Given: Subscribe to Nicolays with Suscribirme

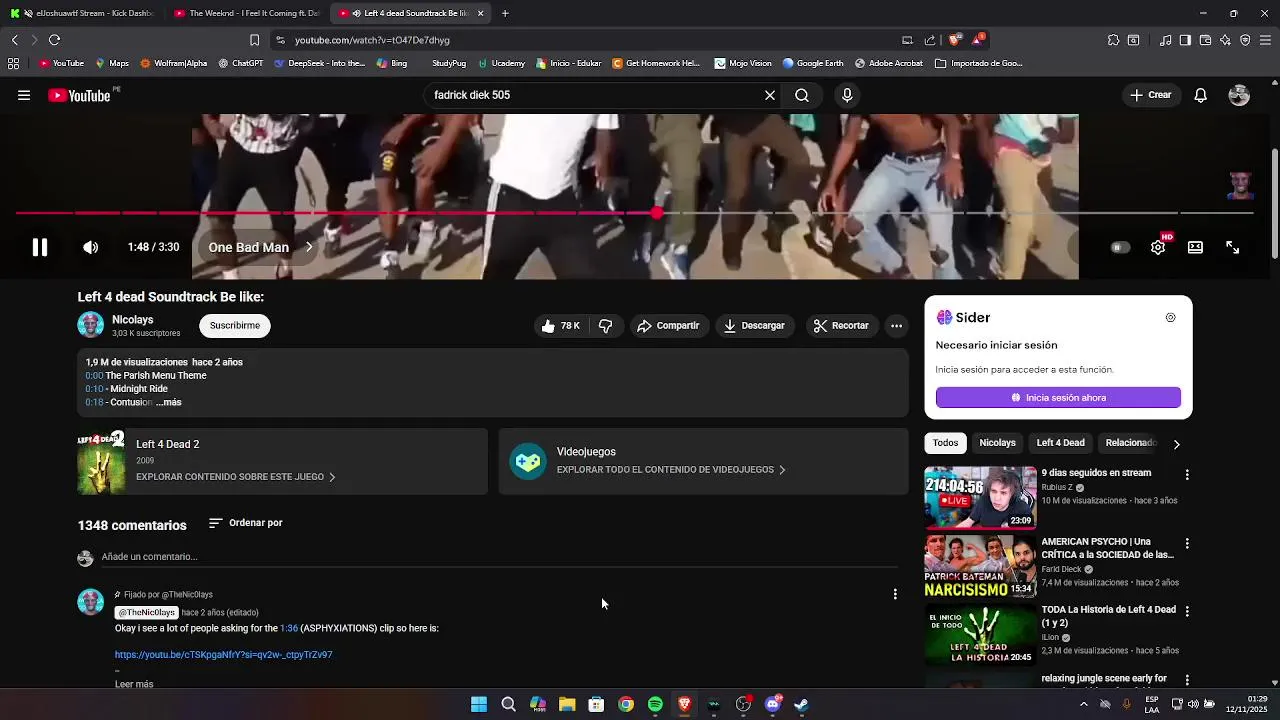Looking at the screenshot, I should [x=235, y=326].
